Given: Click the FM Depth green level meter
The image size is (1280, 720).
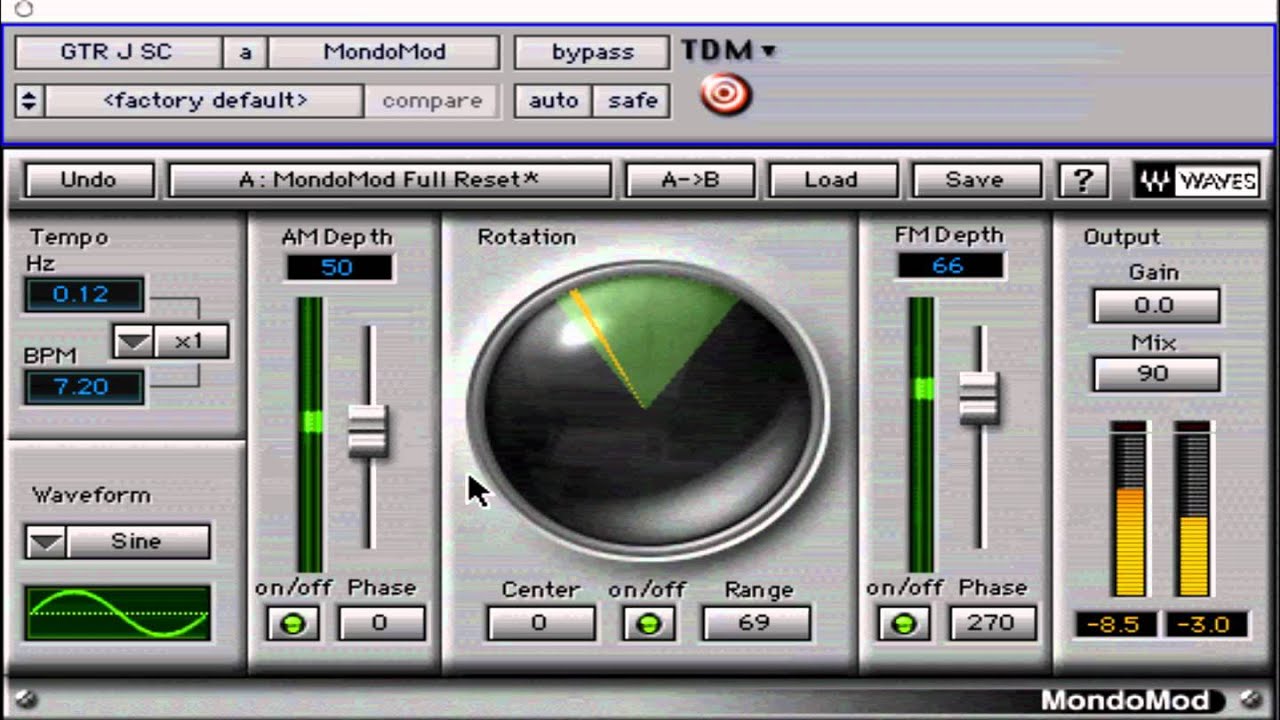Looking at the screenshot, I should coord(921,434).
